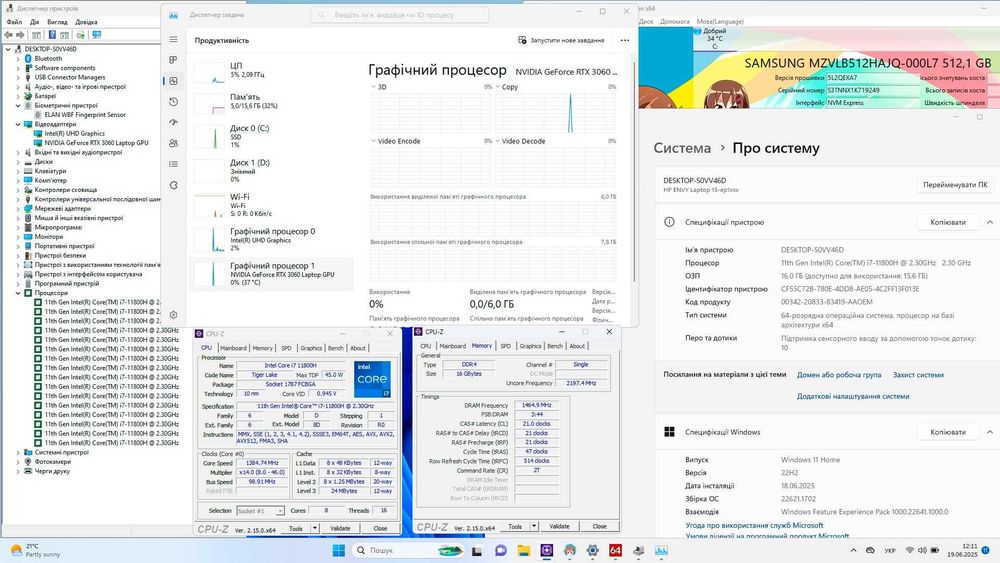Open Processes page in Task Manager sidebar

point(173,60)
